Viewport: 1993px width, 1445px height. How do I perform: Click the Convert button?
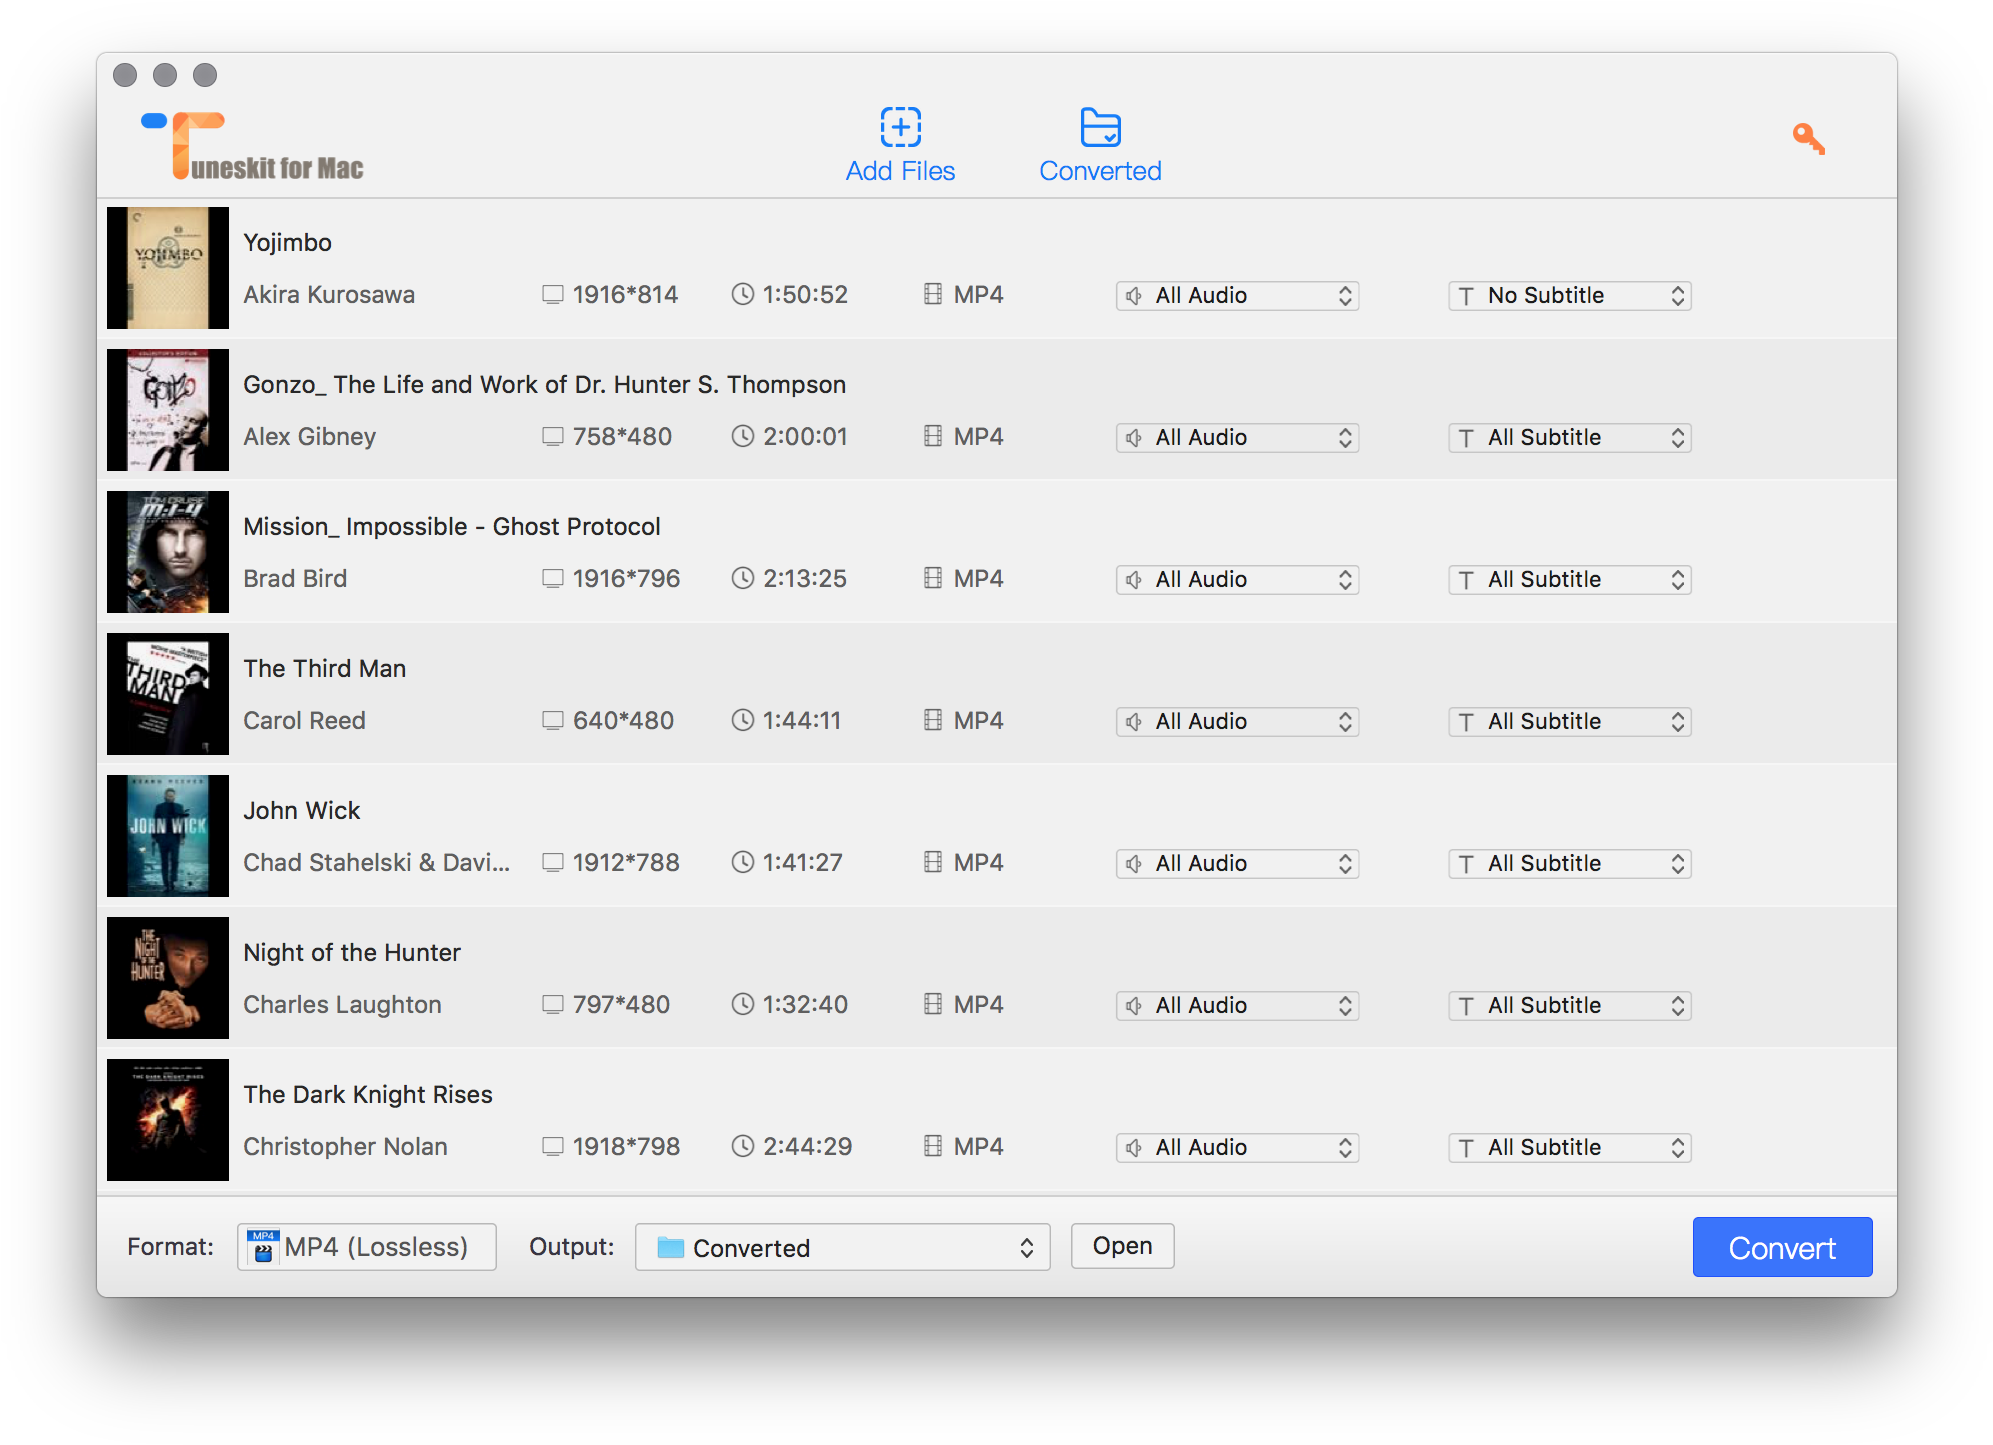[1782, 1247]
